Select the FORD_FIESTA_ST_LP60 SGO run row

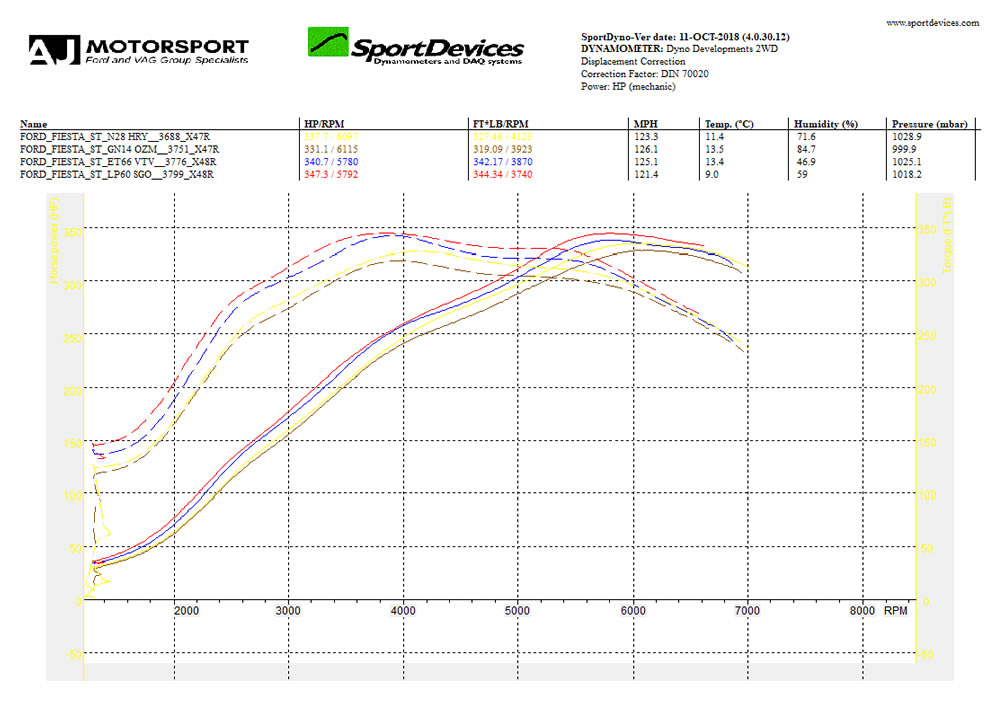pyautogui.click(x=497, y=174)
